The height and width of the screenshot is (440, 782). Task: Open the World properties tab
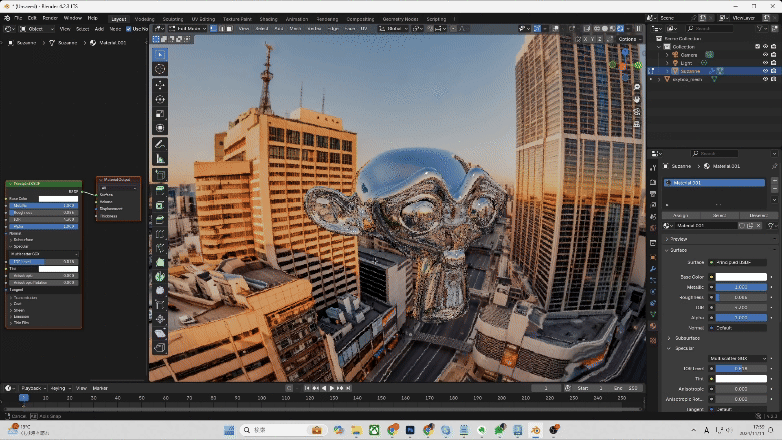(653, 228)
